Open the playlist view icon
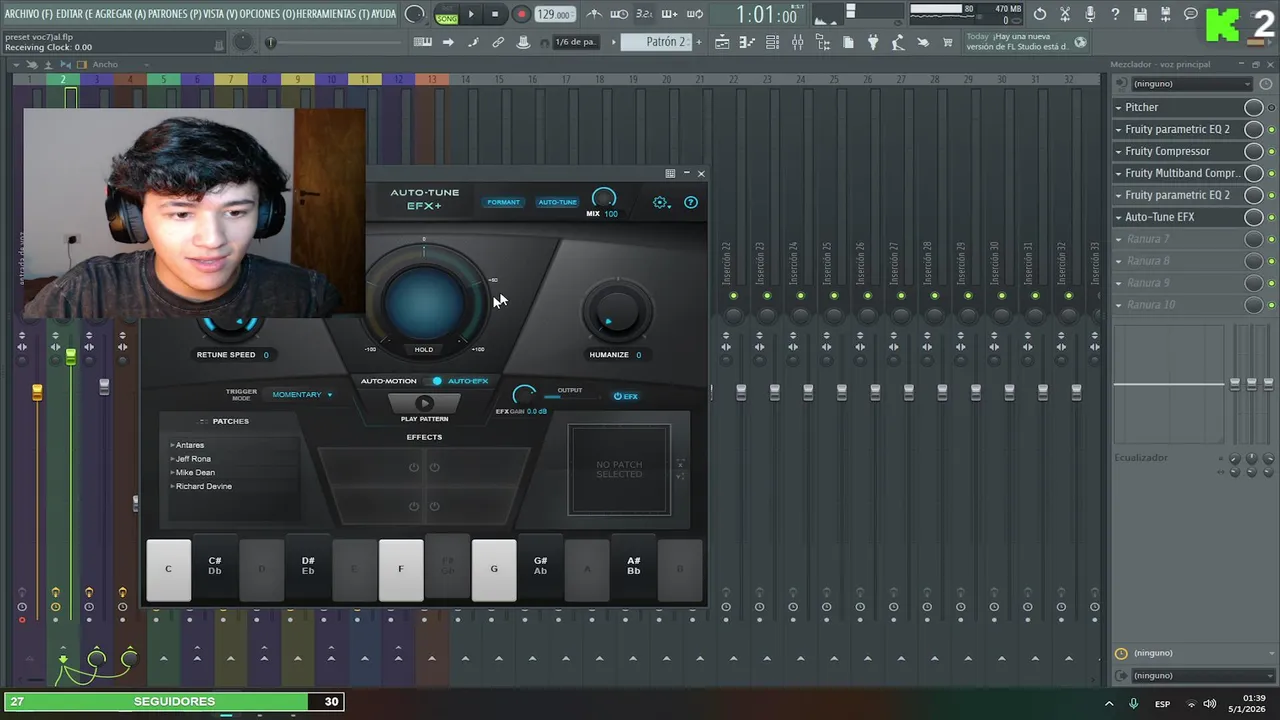 722,42
